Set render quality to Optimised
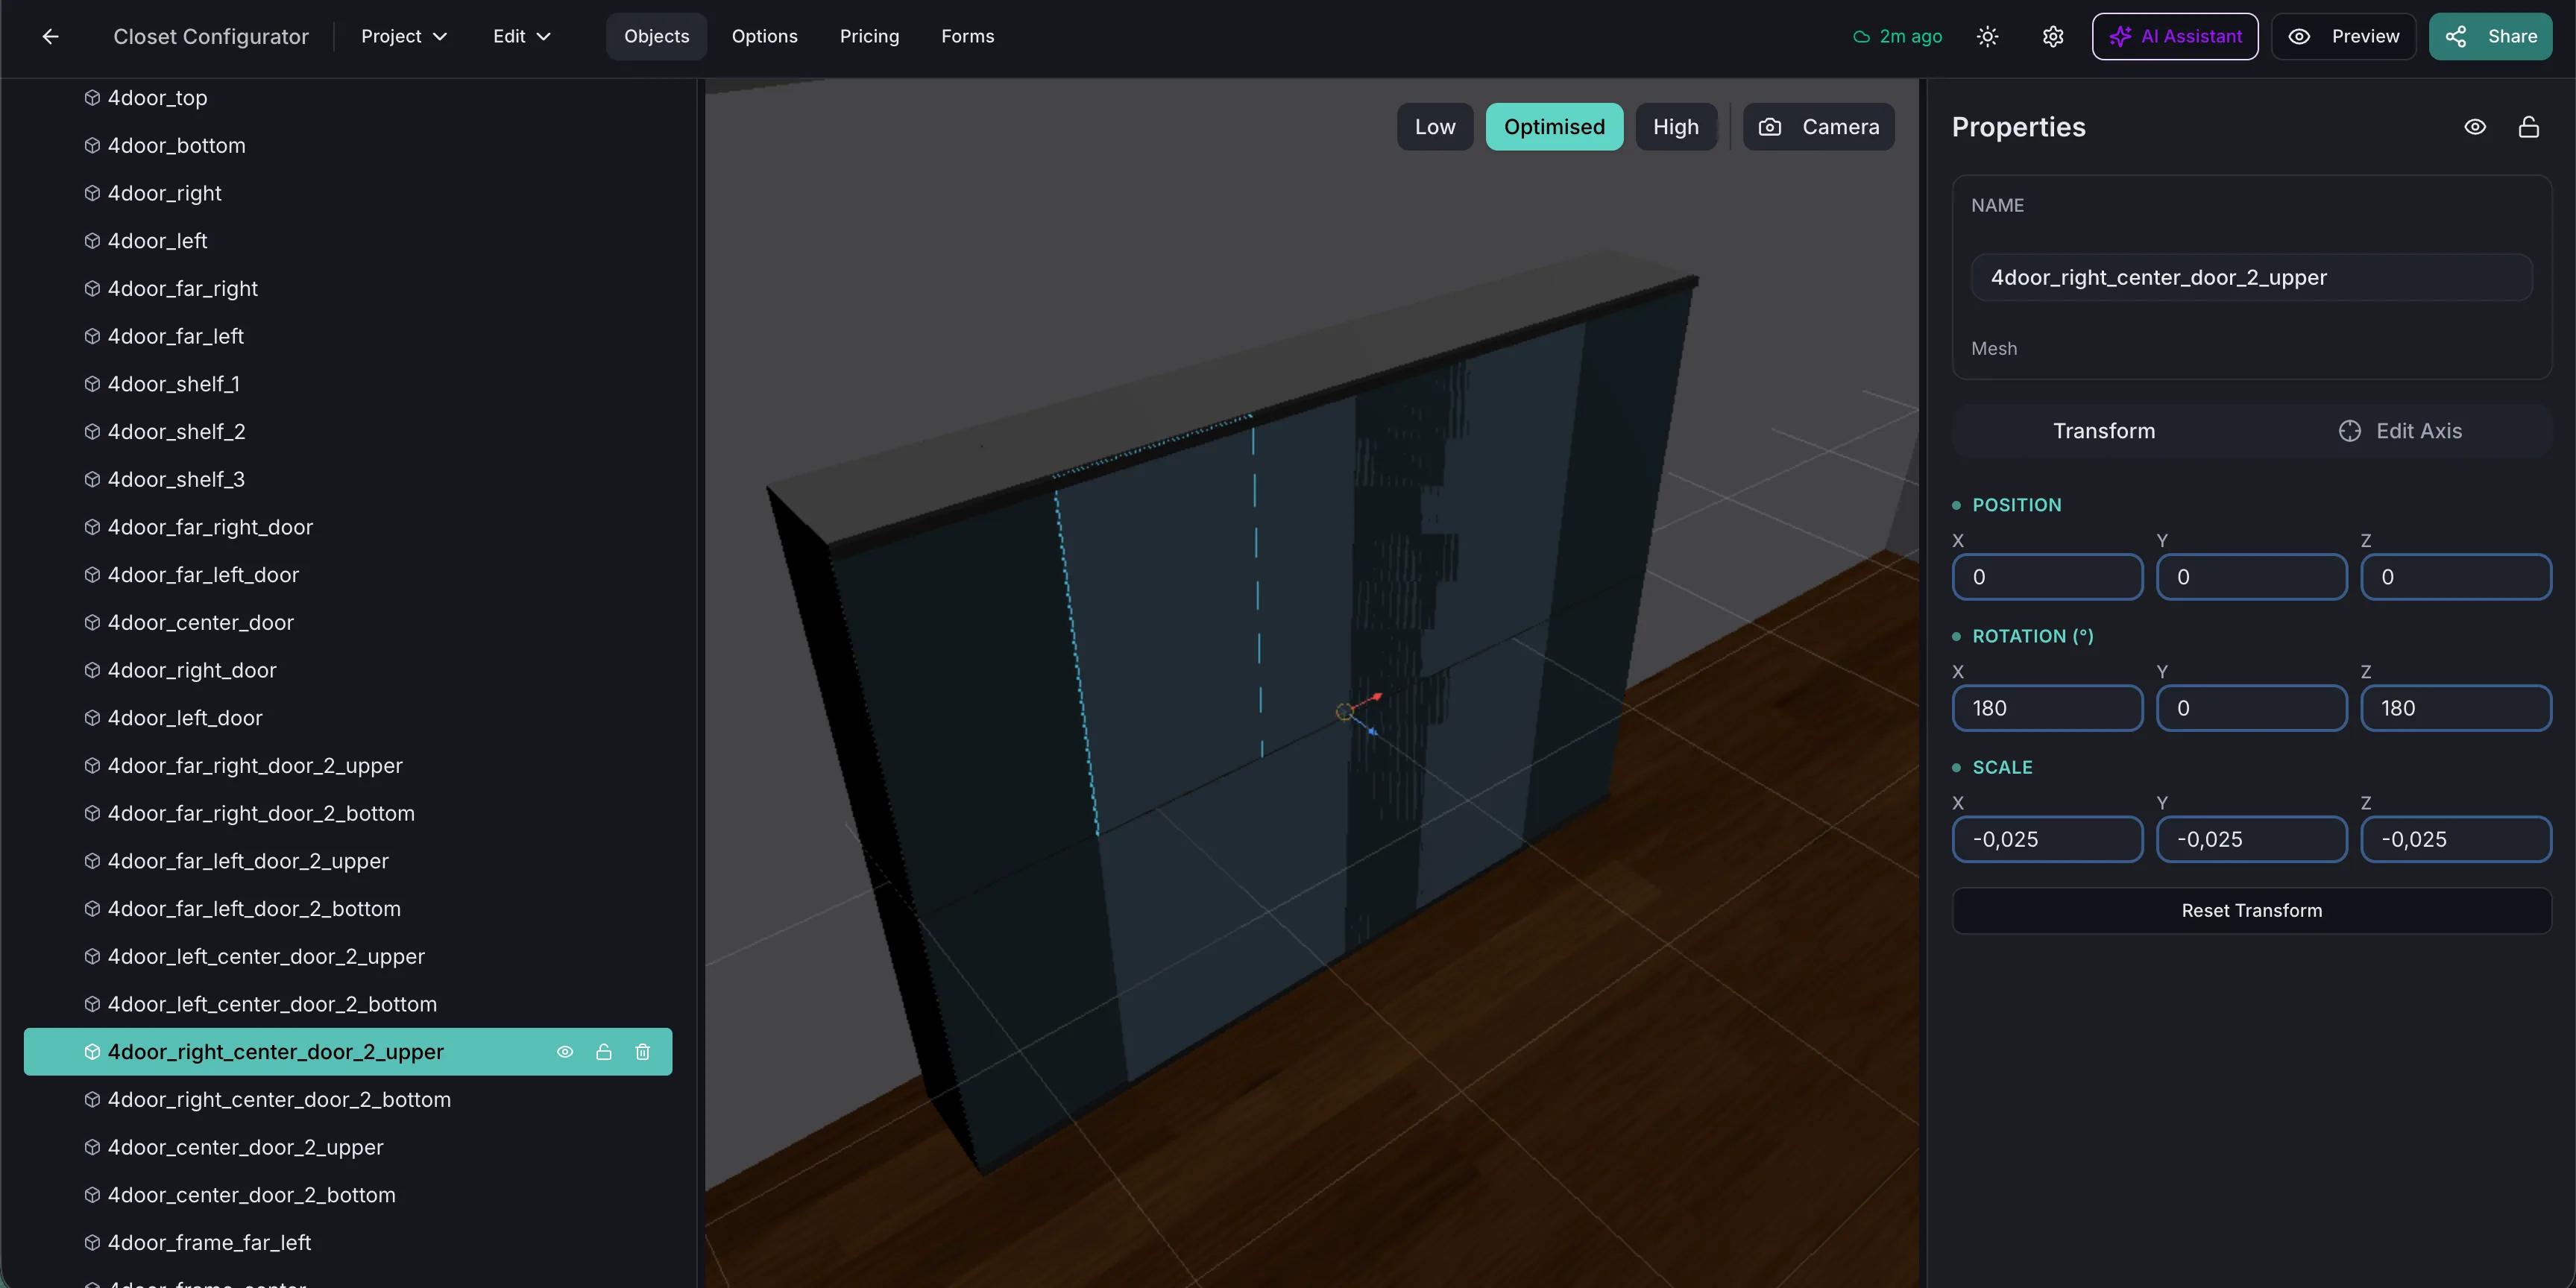Viewport: 2576px width, 1288px height. click(1554, 127)
